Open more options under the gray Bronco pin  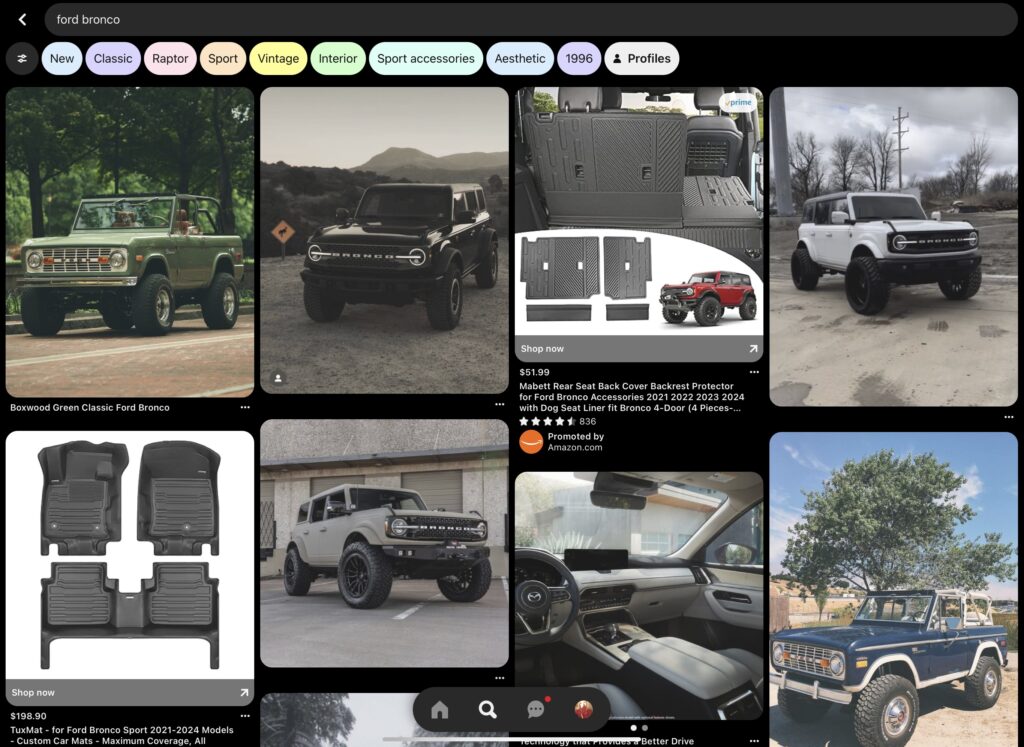tap(500, 678)
